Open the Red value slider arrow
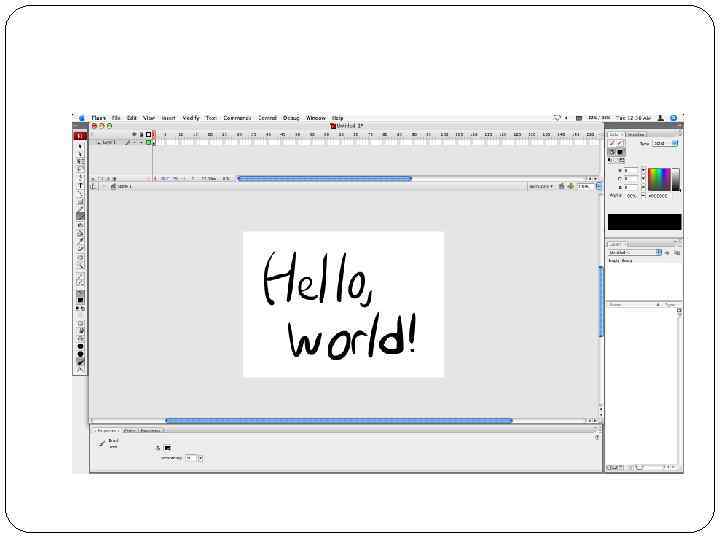 [643, 170]
